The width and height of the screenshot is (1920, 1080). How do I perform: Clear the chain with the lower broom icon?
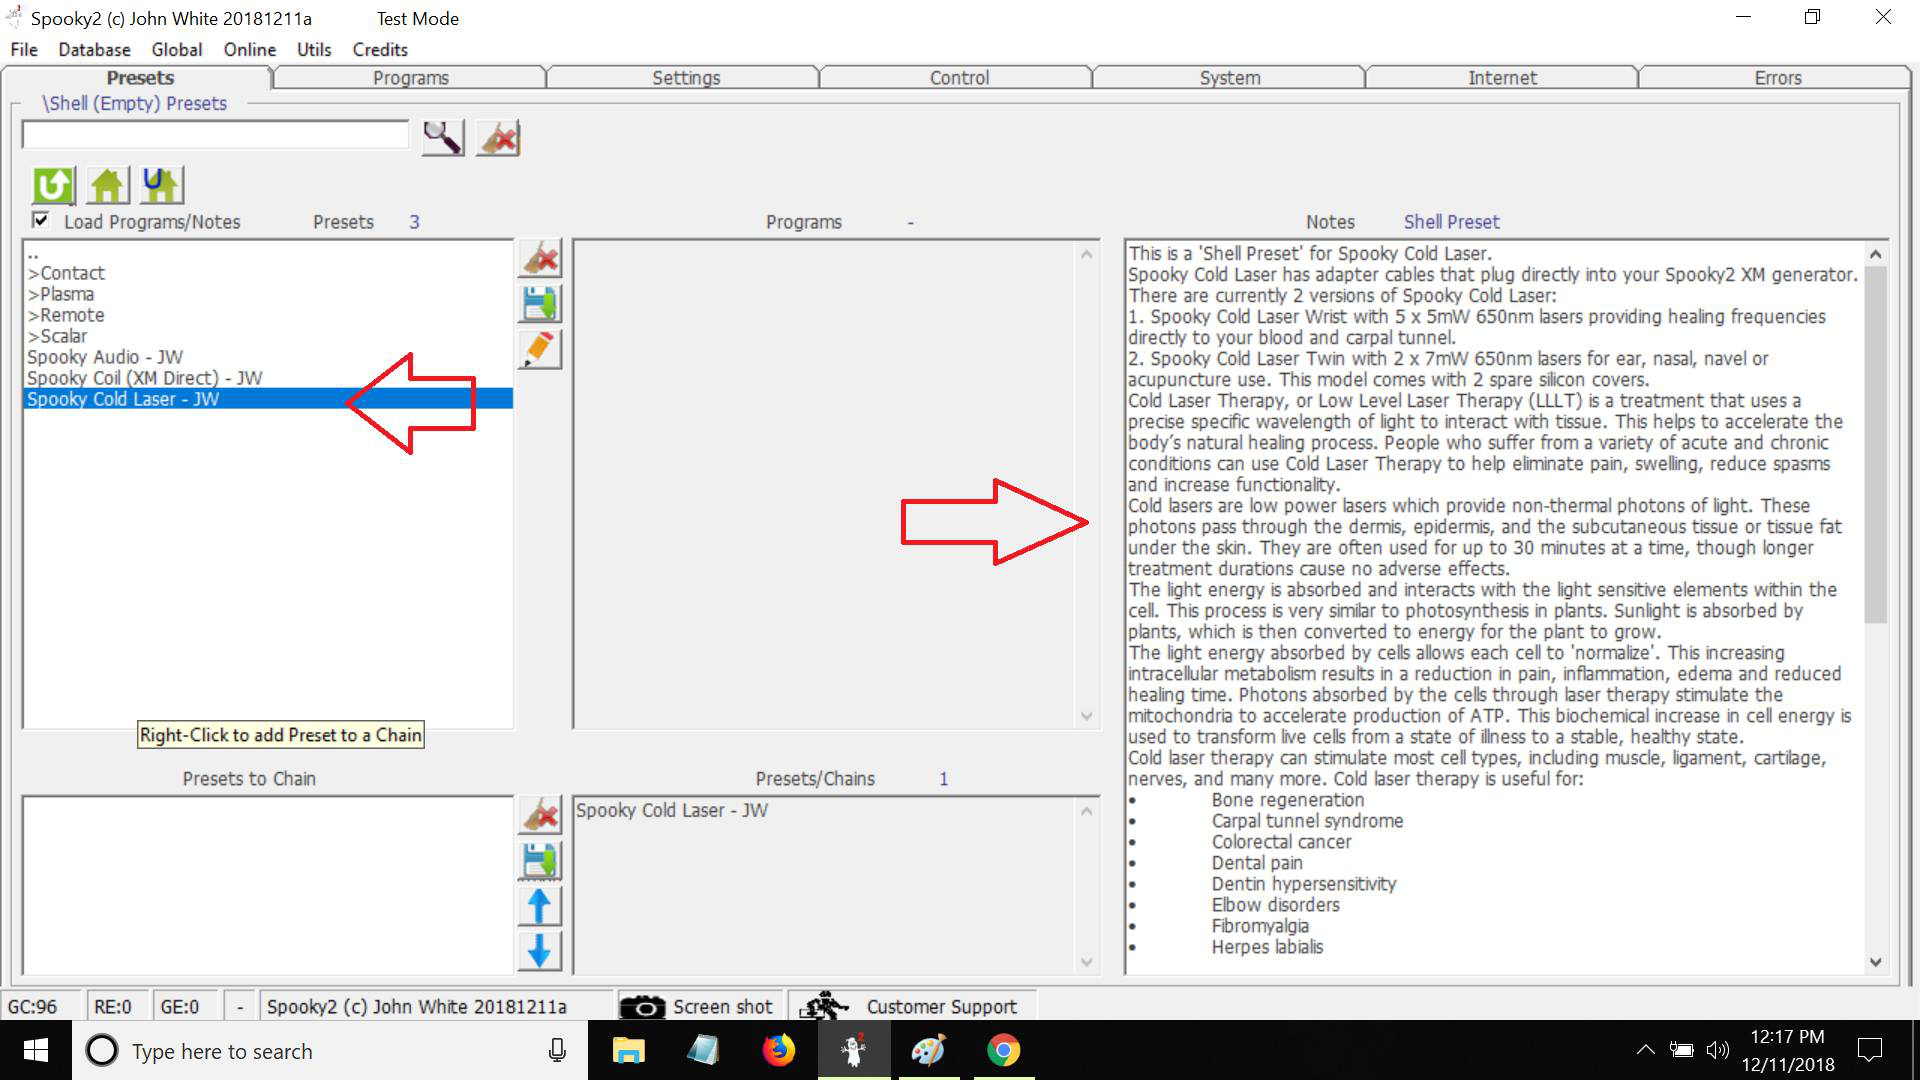pos(540,815)
